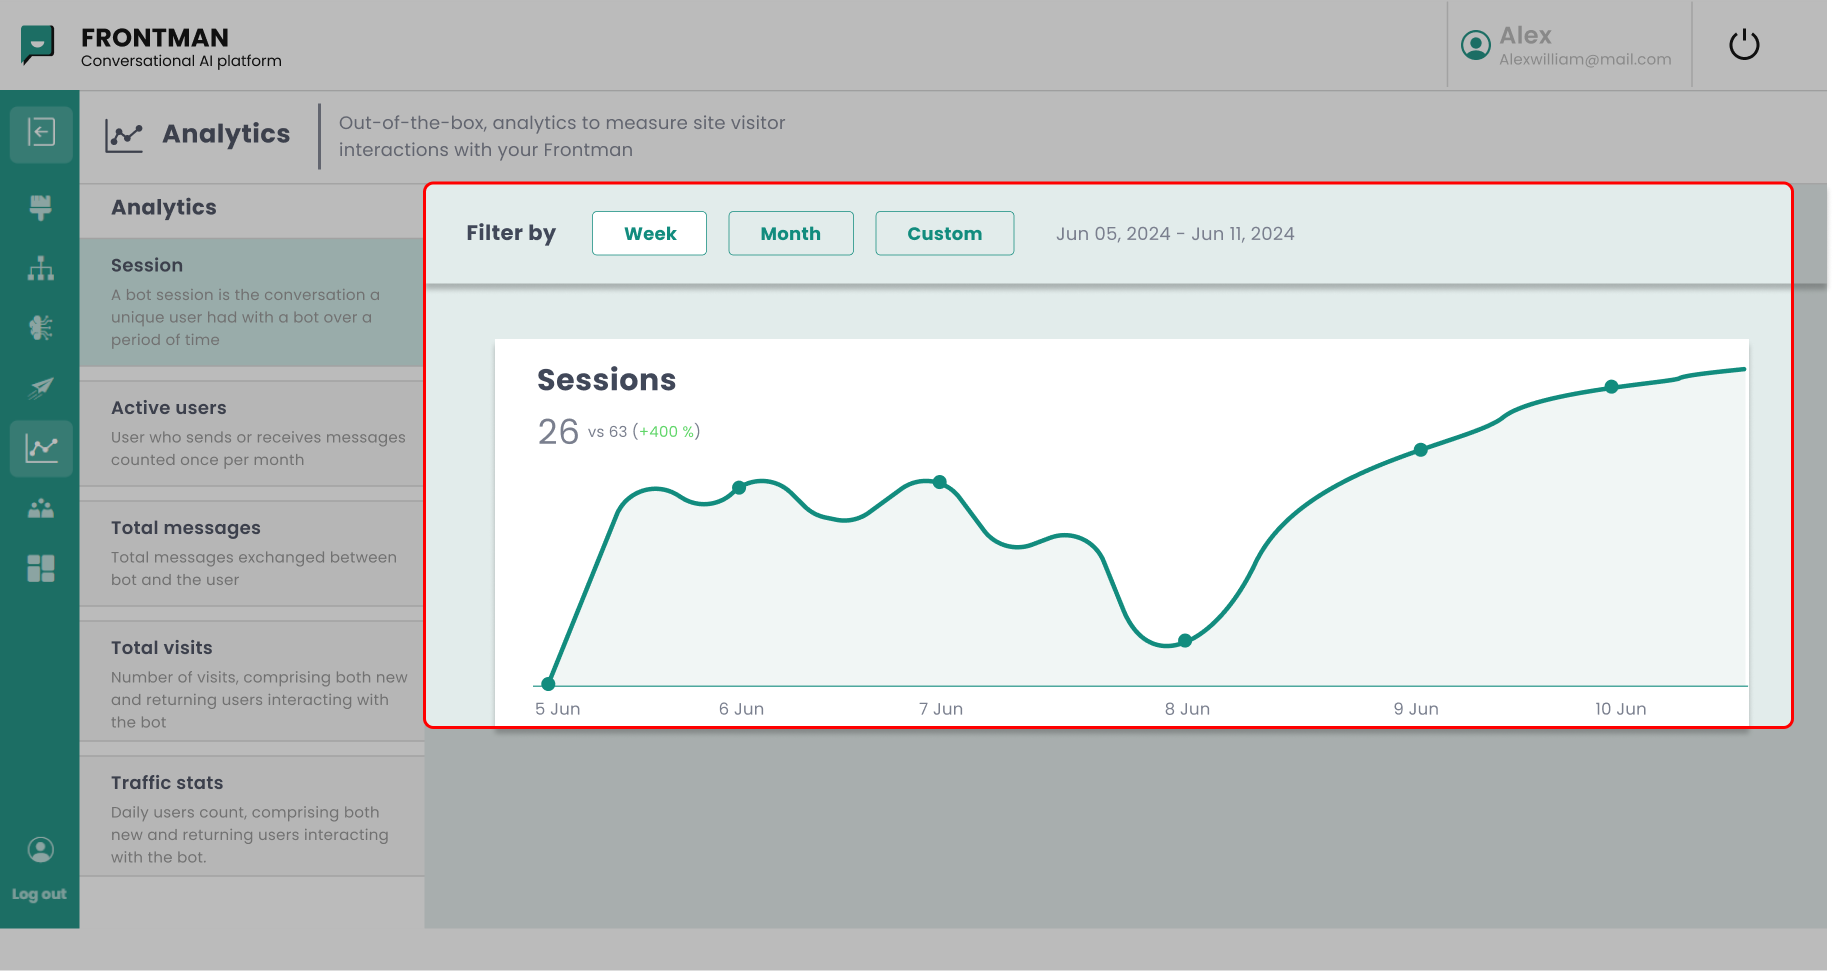The image size is (1833, 971).
Task: Filter analytics by Week
Action: [x=649, y=233]
